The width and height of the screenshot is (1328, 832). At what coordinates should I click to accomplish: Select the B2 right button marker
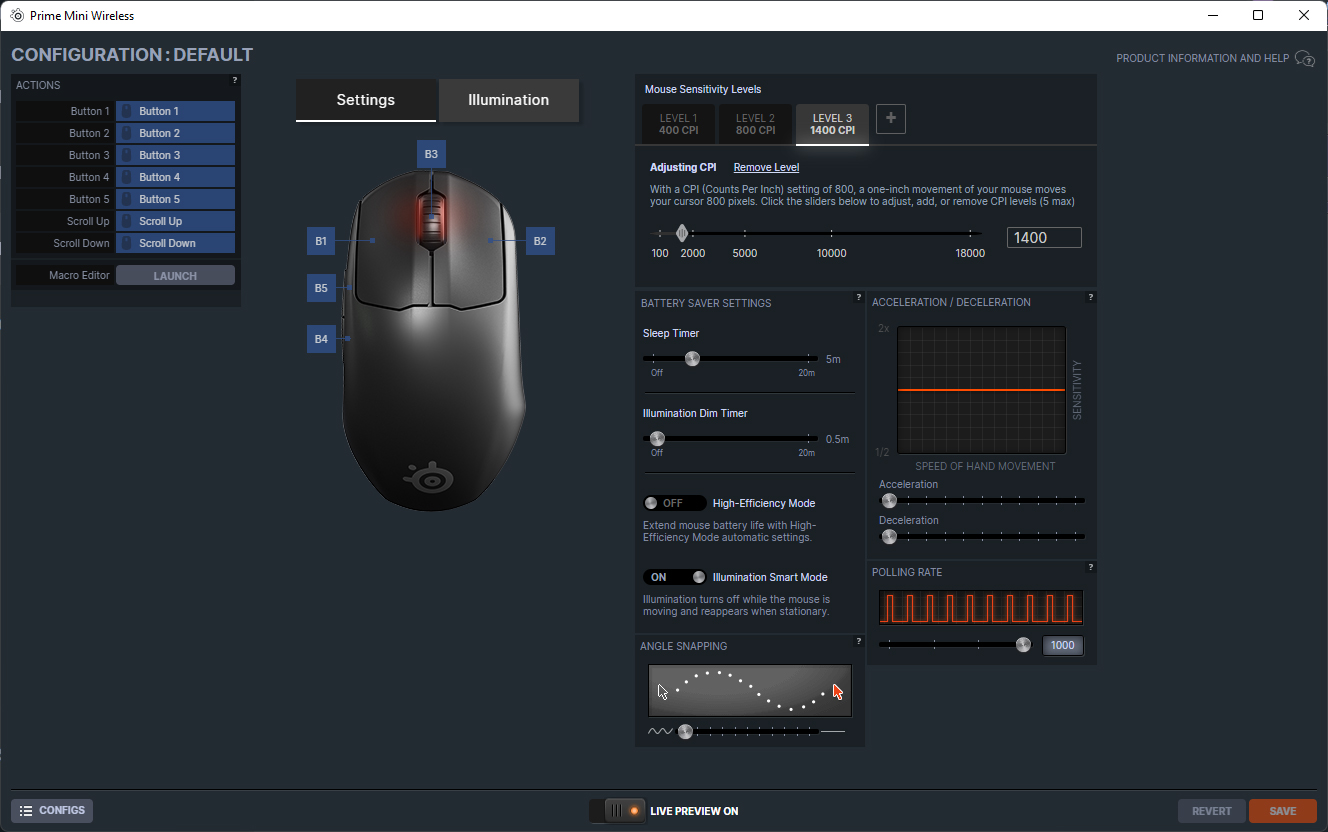click(x=540, y=241)
